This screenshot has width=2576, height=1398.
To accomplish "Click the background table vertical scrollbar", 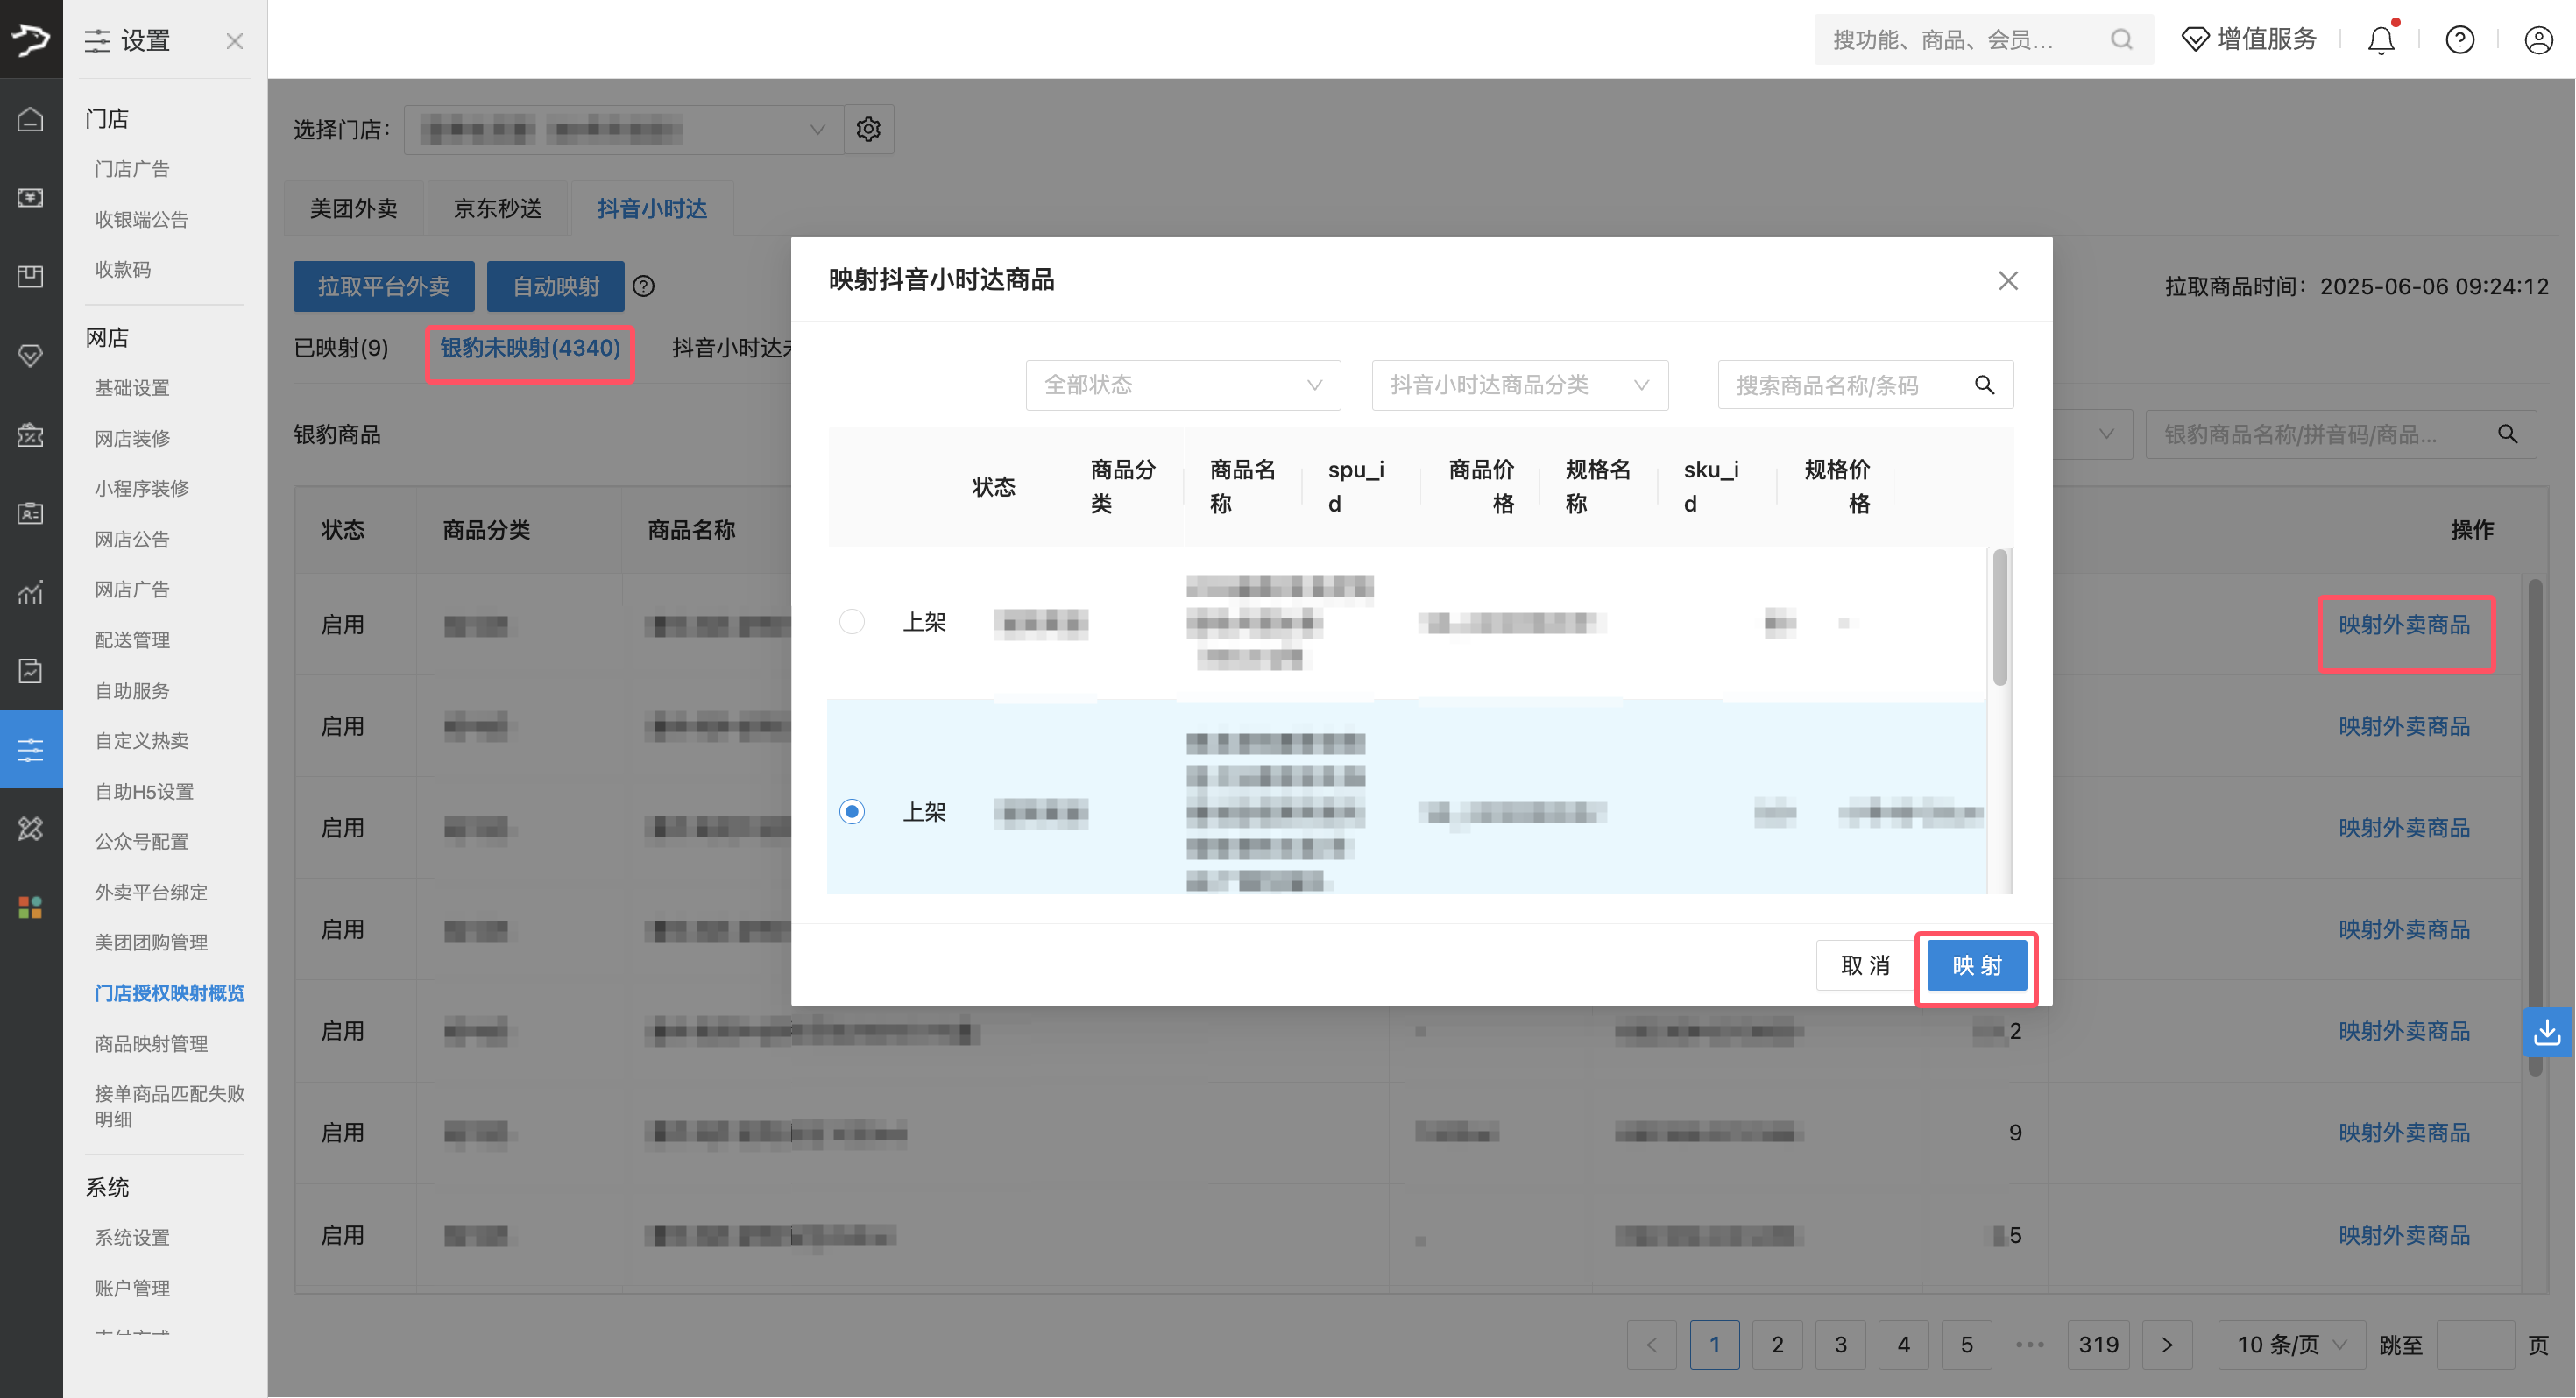I will [x=2535, y=826].
